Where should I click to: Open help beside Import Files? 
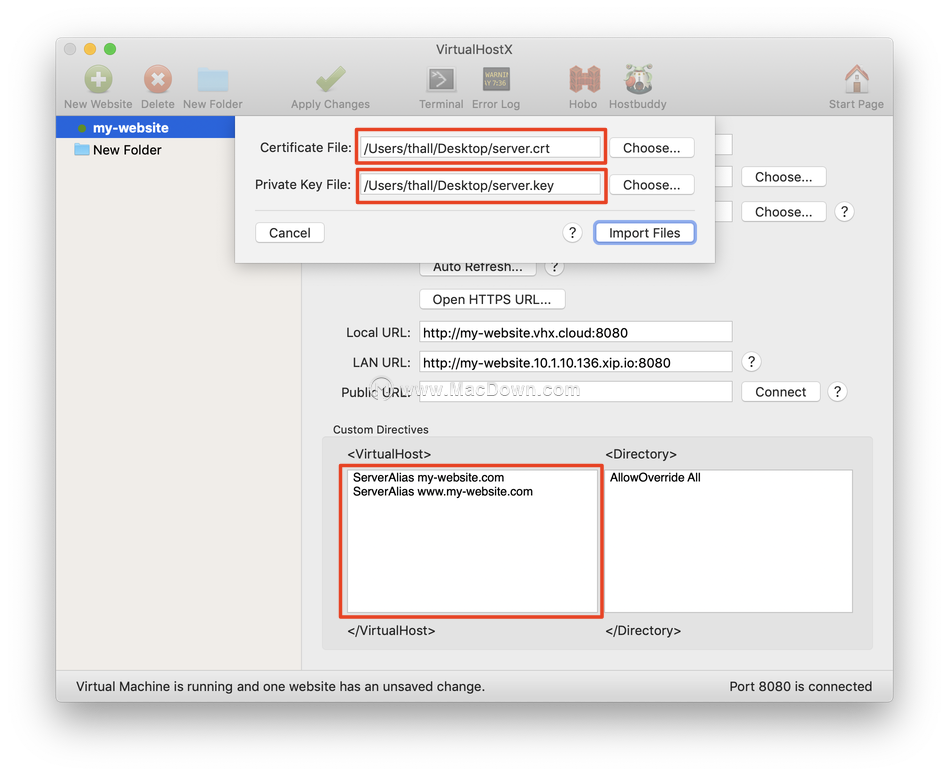click(x=572, y=232)
